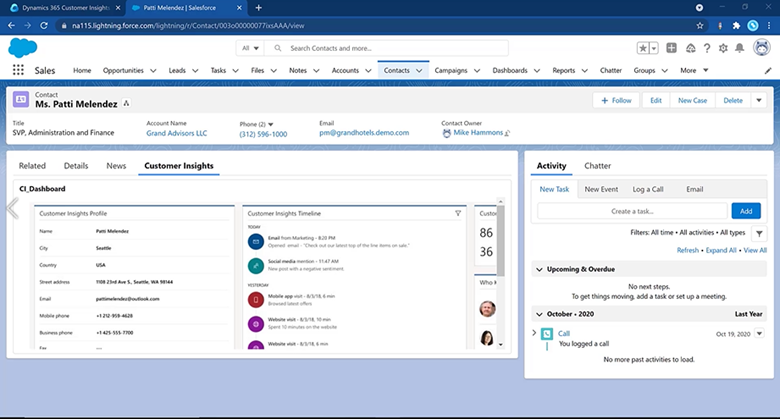The width and height of the screenshot is (780, 419).
Task: Open the Trailhead guidance icon
Action: click(x=690, y=48)
